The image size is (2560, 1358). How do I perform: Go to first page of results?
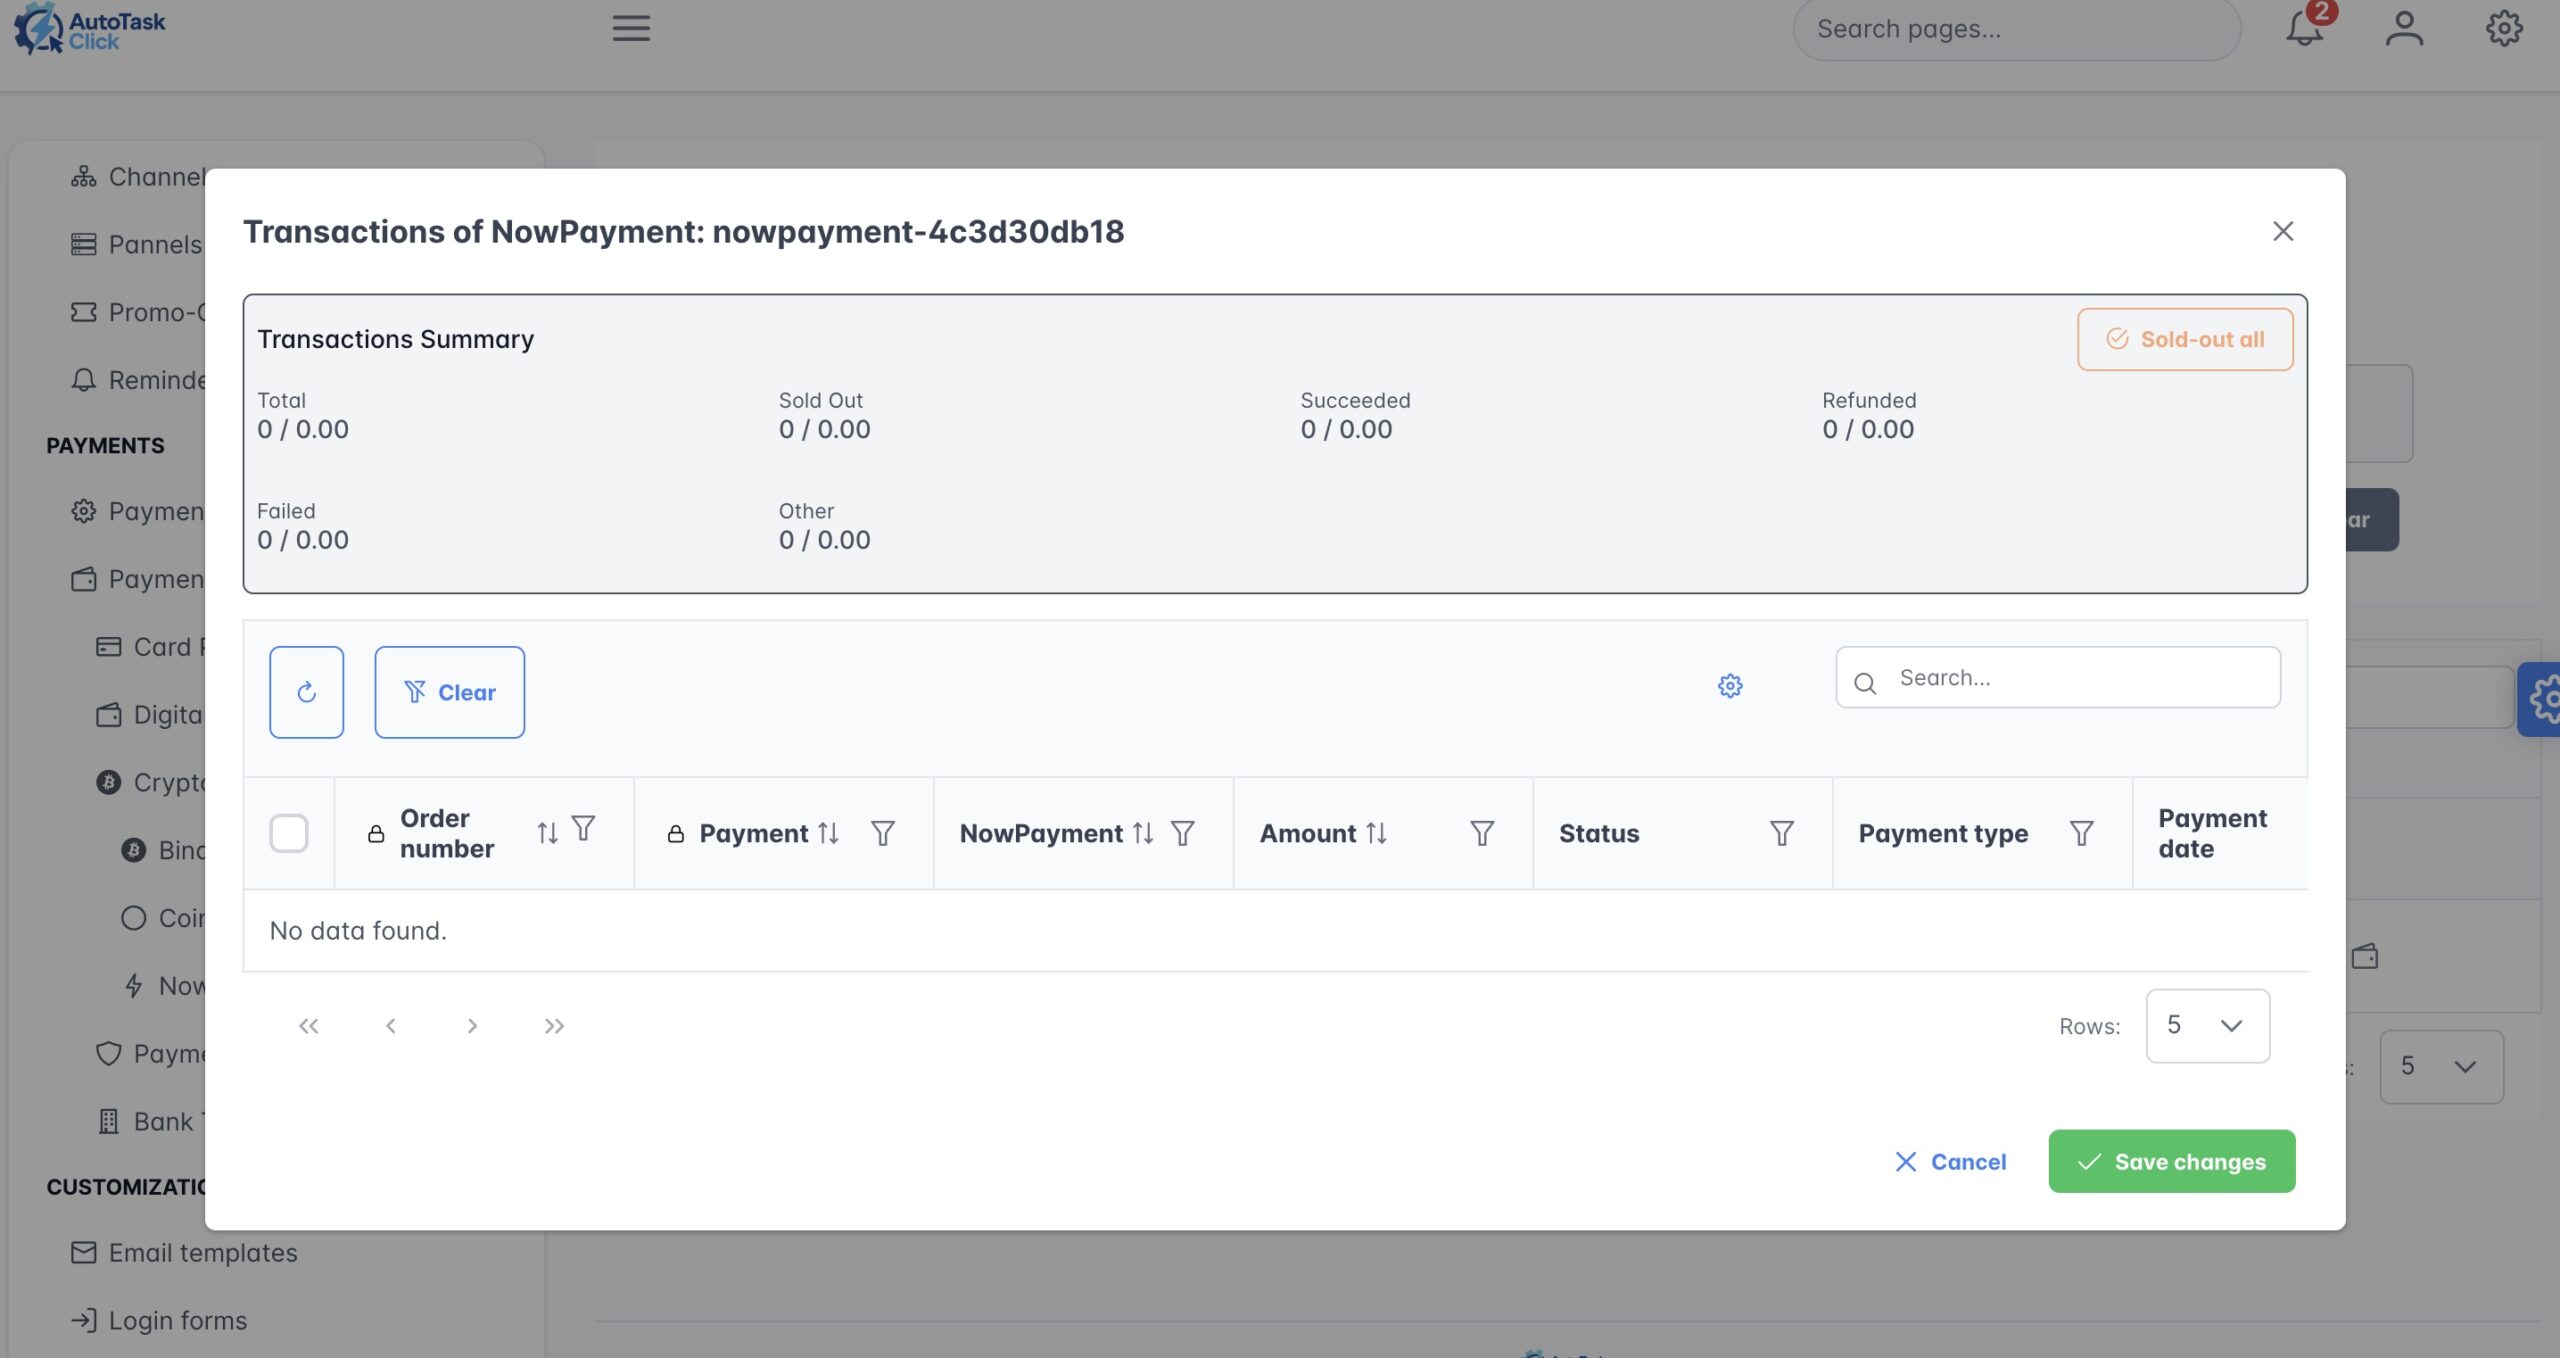[x=309, y=1026]
